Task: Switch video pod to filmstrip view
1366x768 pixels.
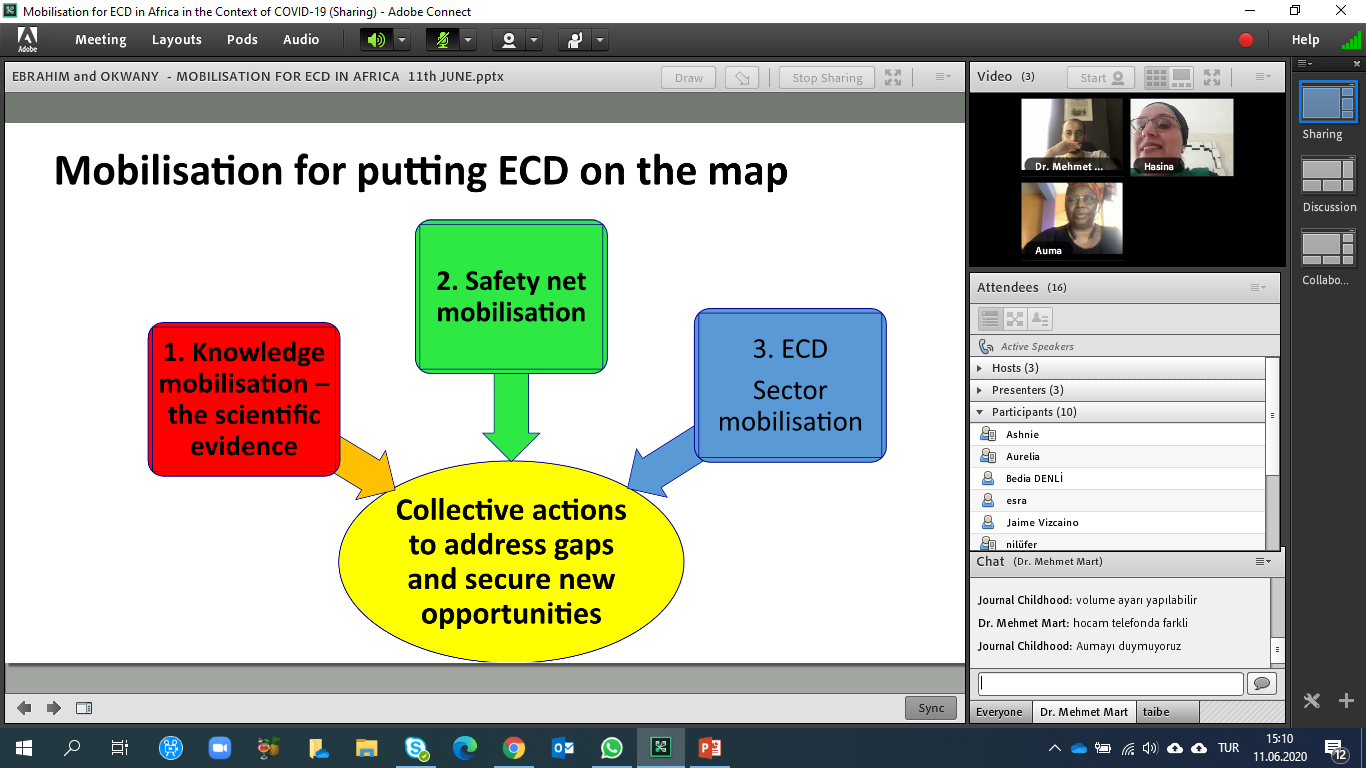Action: click(1181, 77)
